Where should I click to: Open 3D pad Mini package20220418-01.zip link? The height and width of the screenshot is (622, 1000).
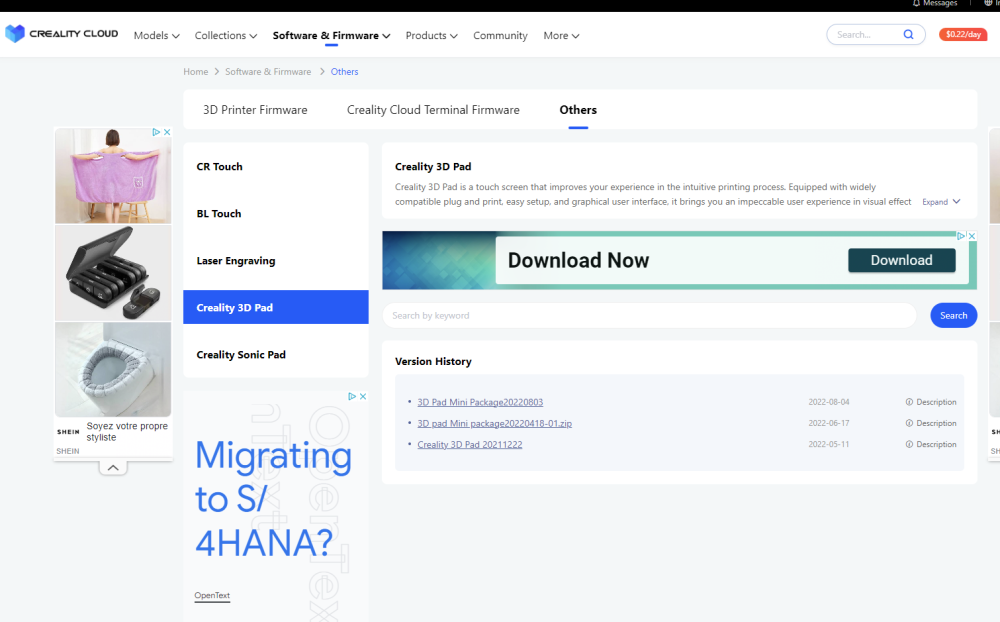pyautogui.click(x=494, y=423)
